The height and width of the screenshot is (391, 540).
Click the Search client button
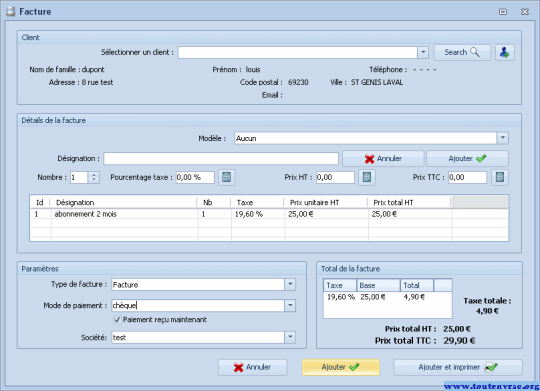tap(462, 53)
